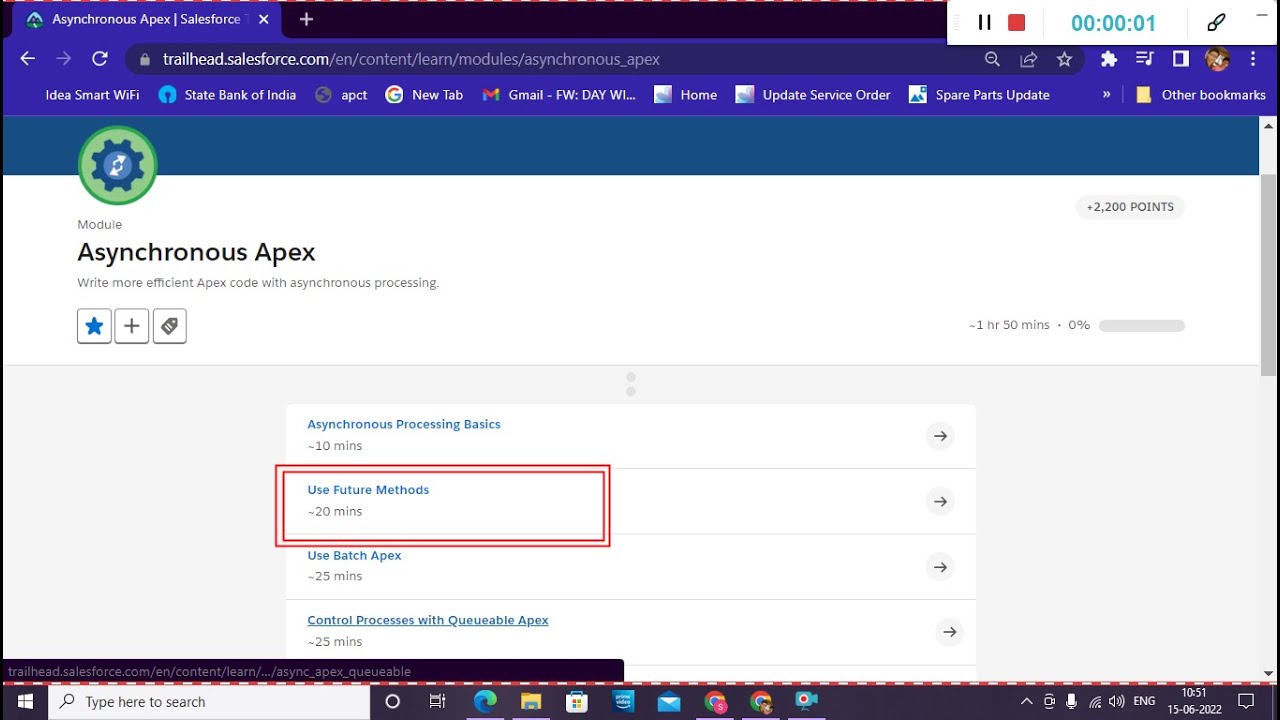Add the module using the plus button
The width and height of the screenshot is (1280, 720).
pos(132,326)
